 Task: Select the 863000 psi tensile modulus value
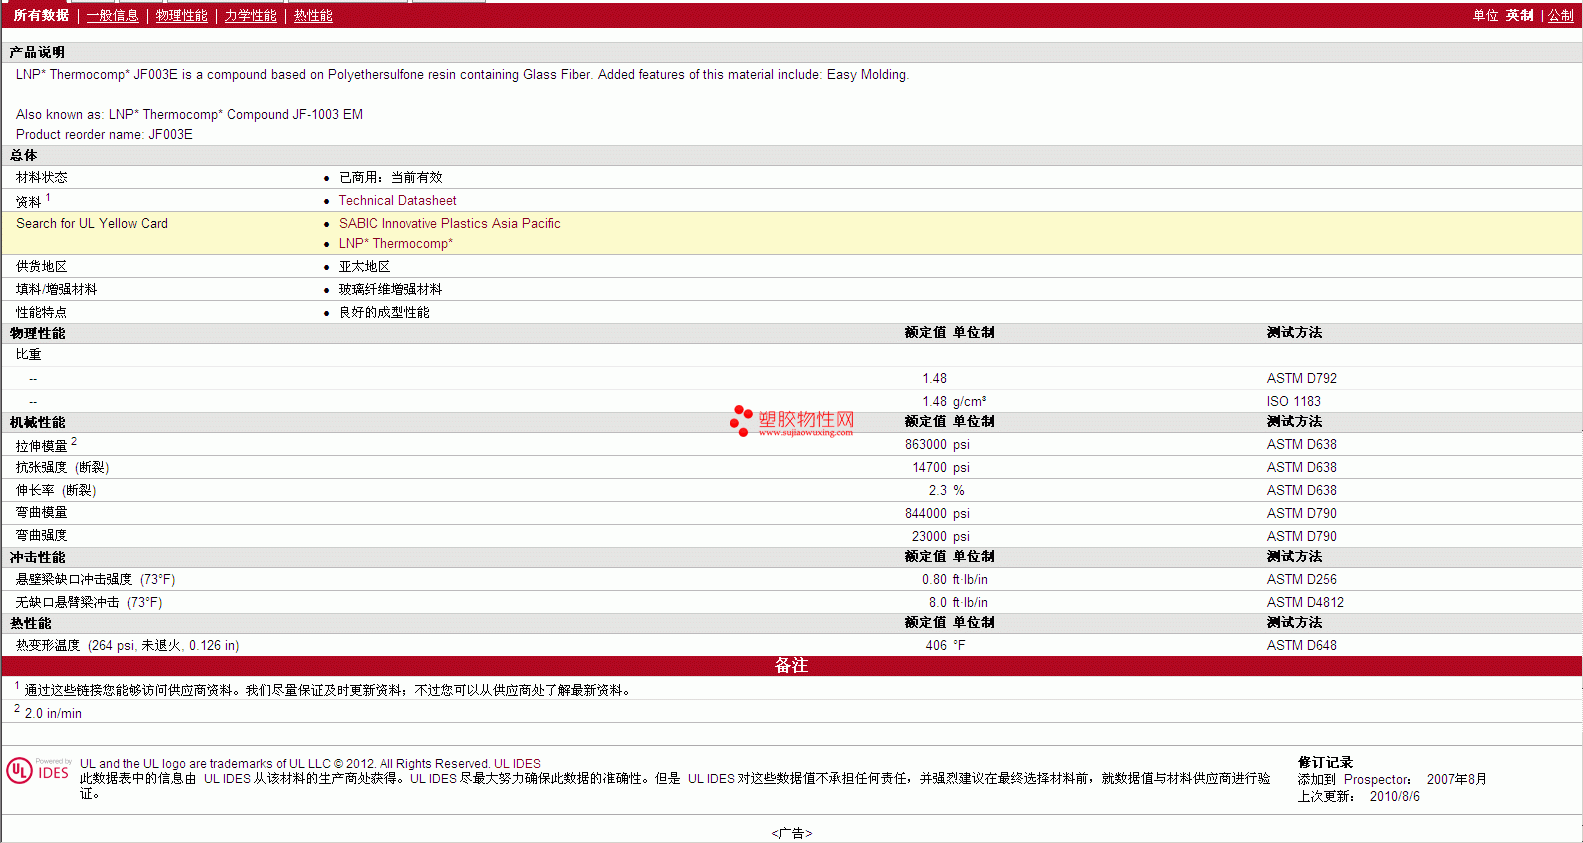[937, 444]
